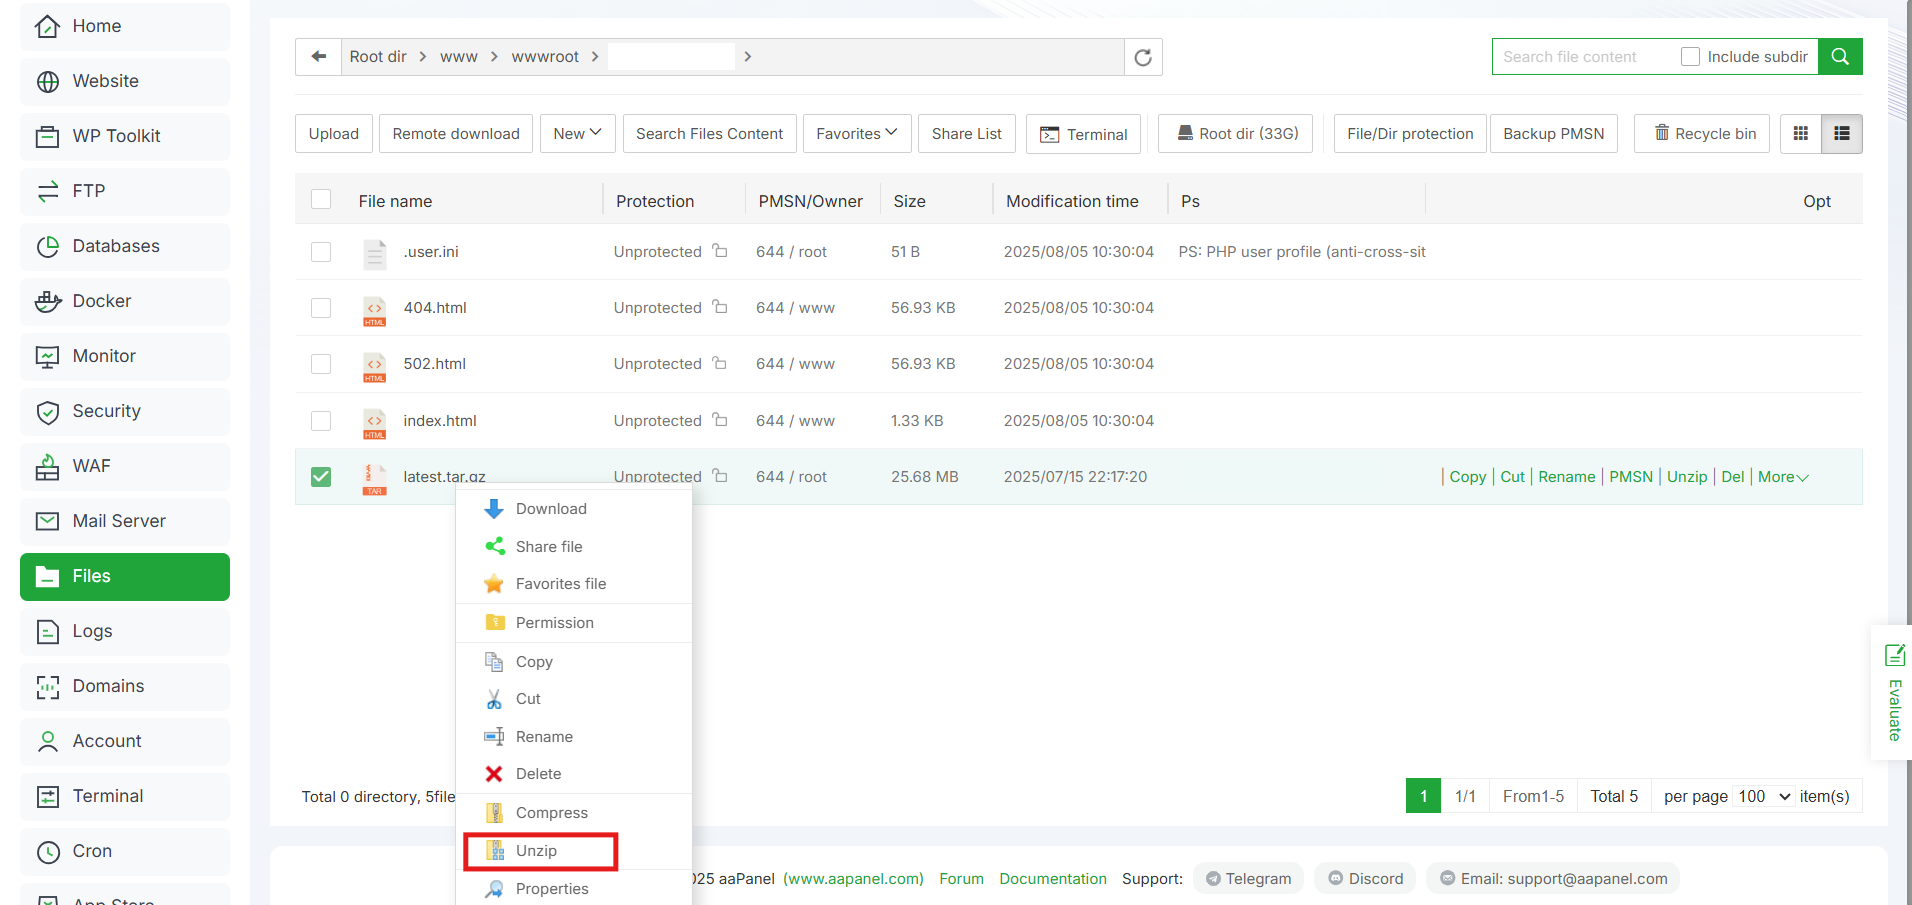
Task: Select the Files section in the sidebar
Action: coord(91,576)
